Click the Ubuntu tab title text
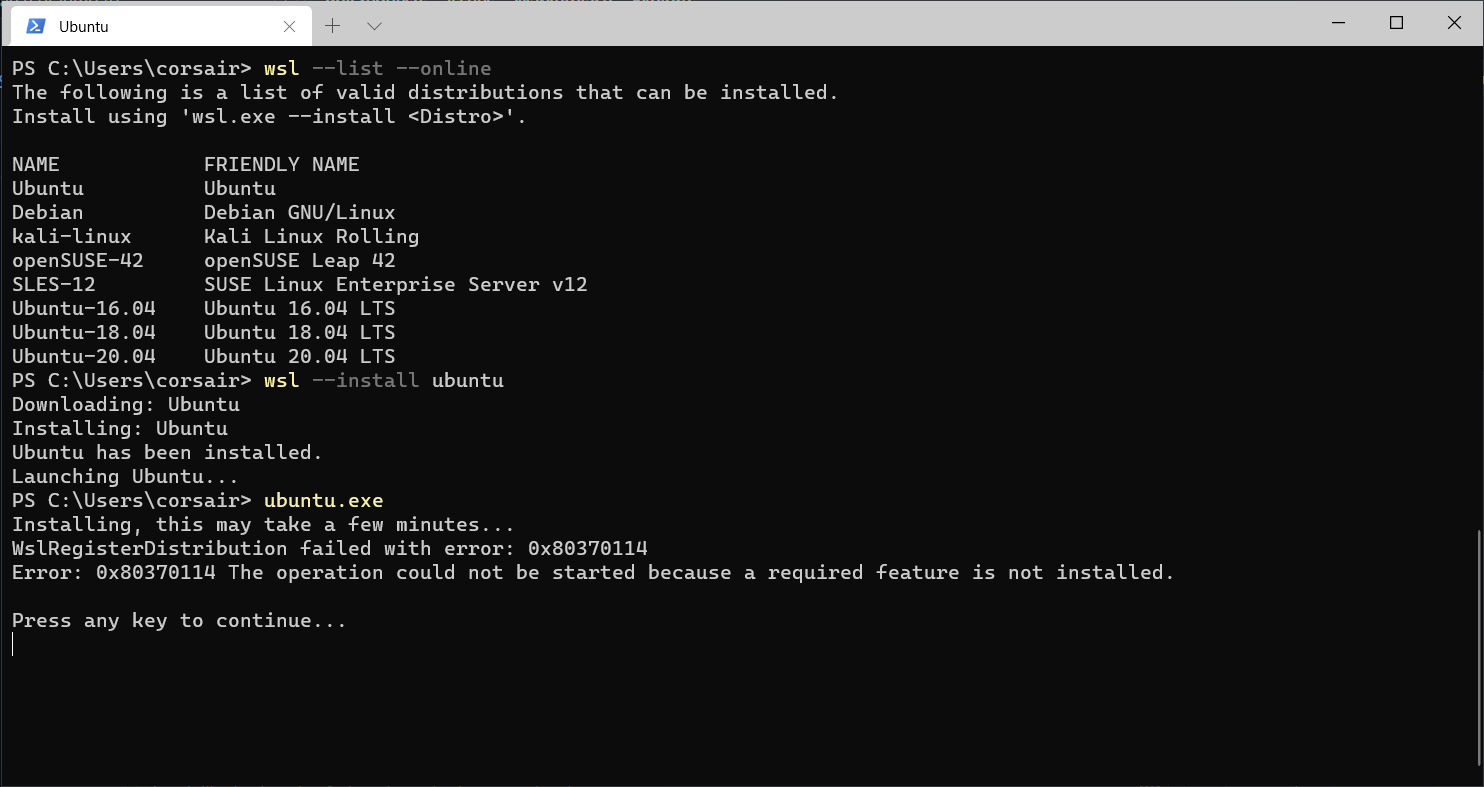 pos(84,26)
